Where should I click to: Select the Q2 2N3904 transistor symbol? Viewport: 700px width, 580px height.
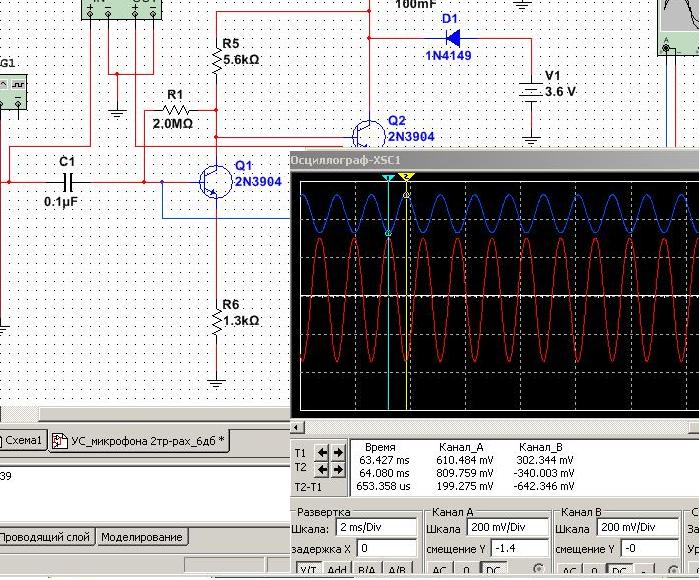click(x=366, y=133)
